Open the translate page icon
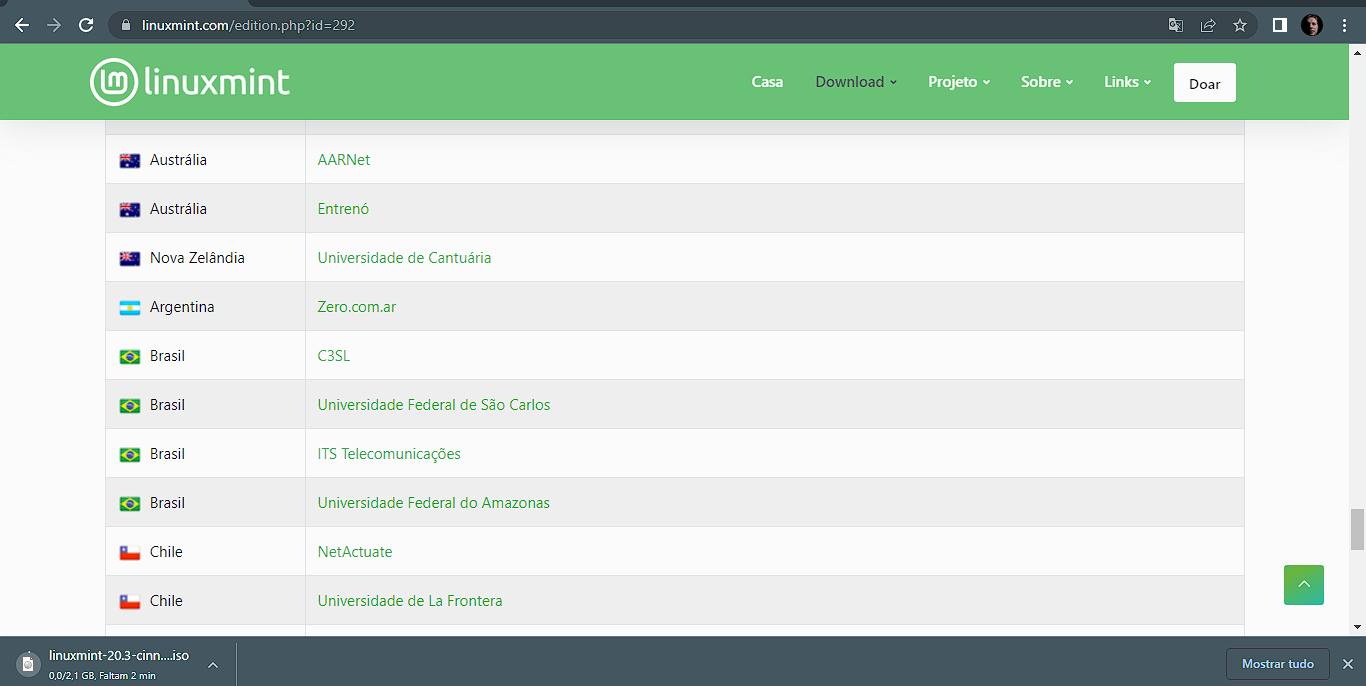This screenshot has width=1366, height=686. (1176, 25)
